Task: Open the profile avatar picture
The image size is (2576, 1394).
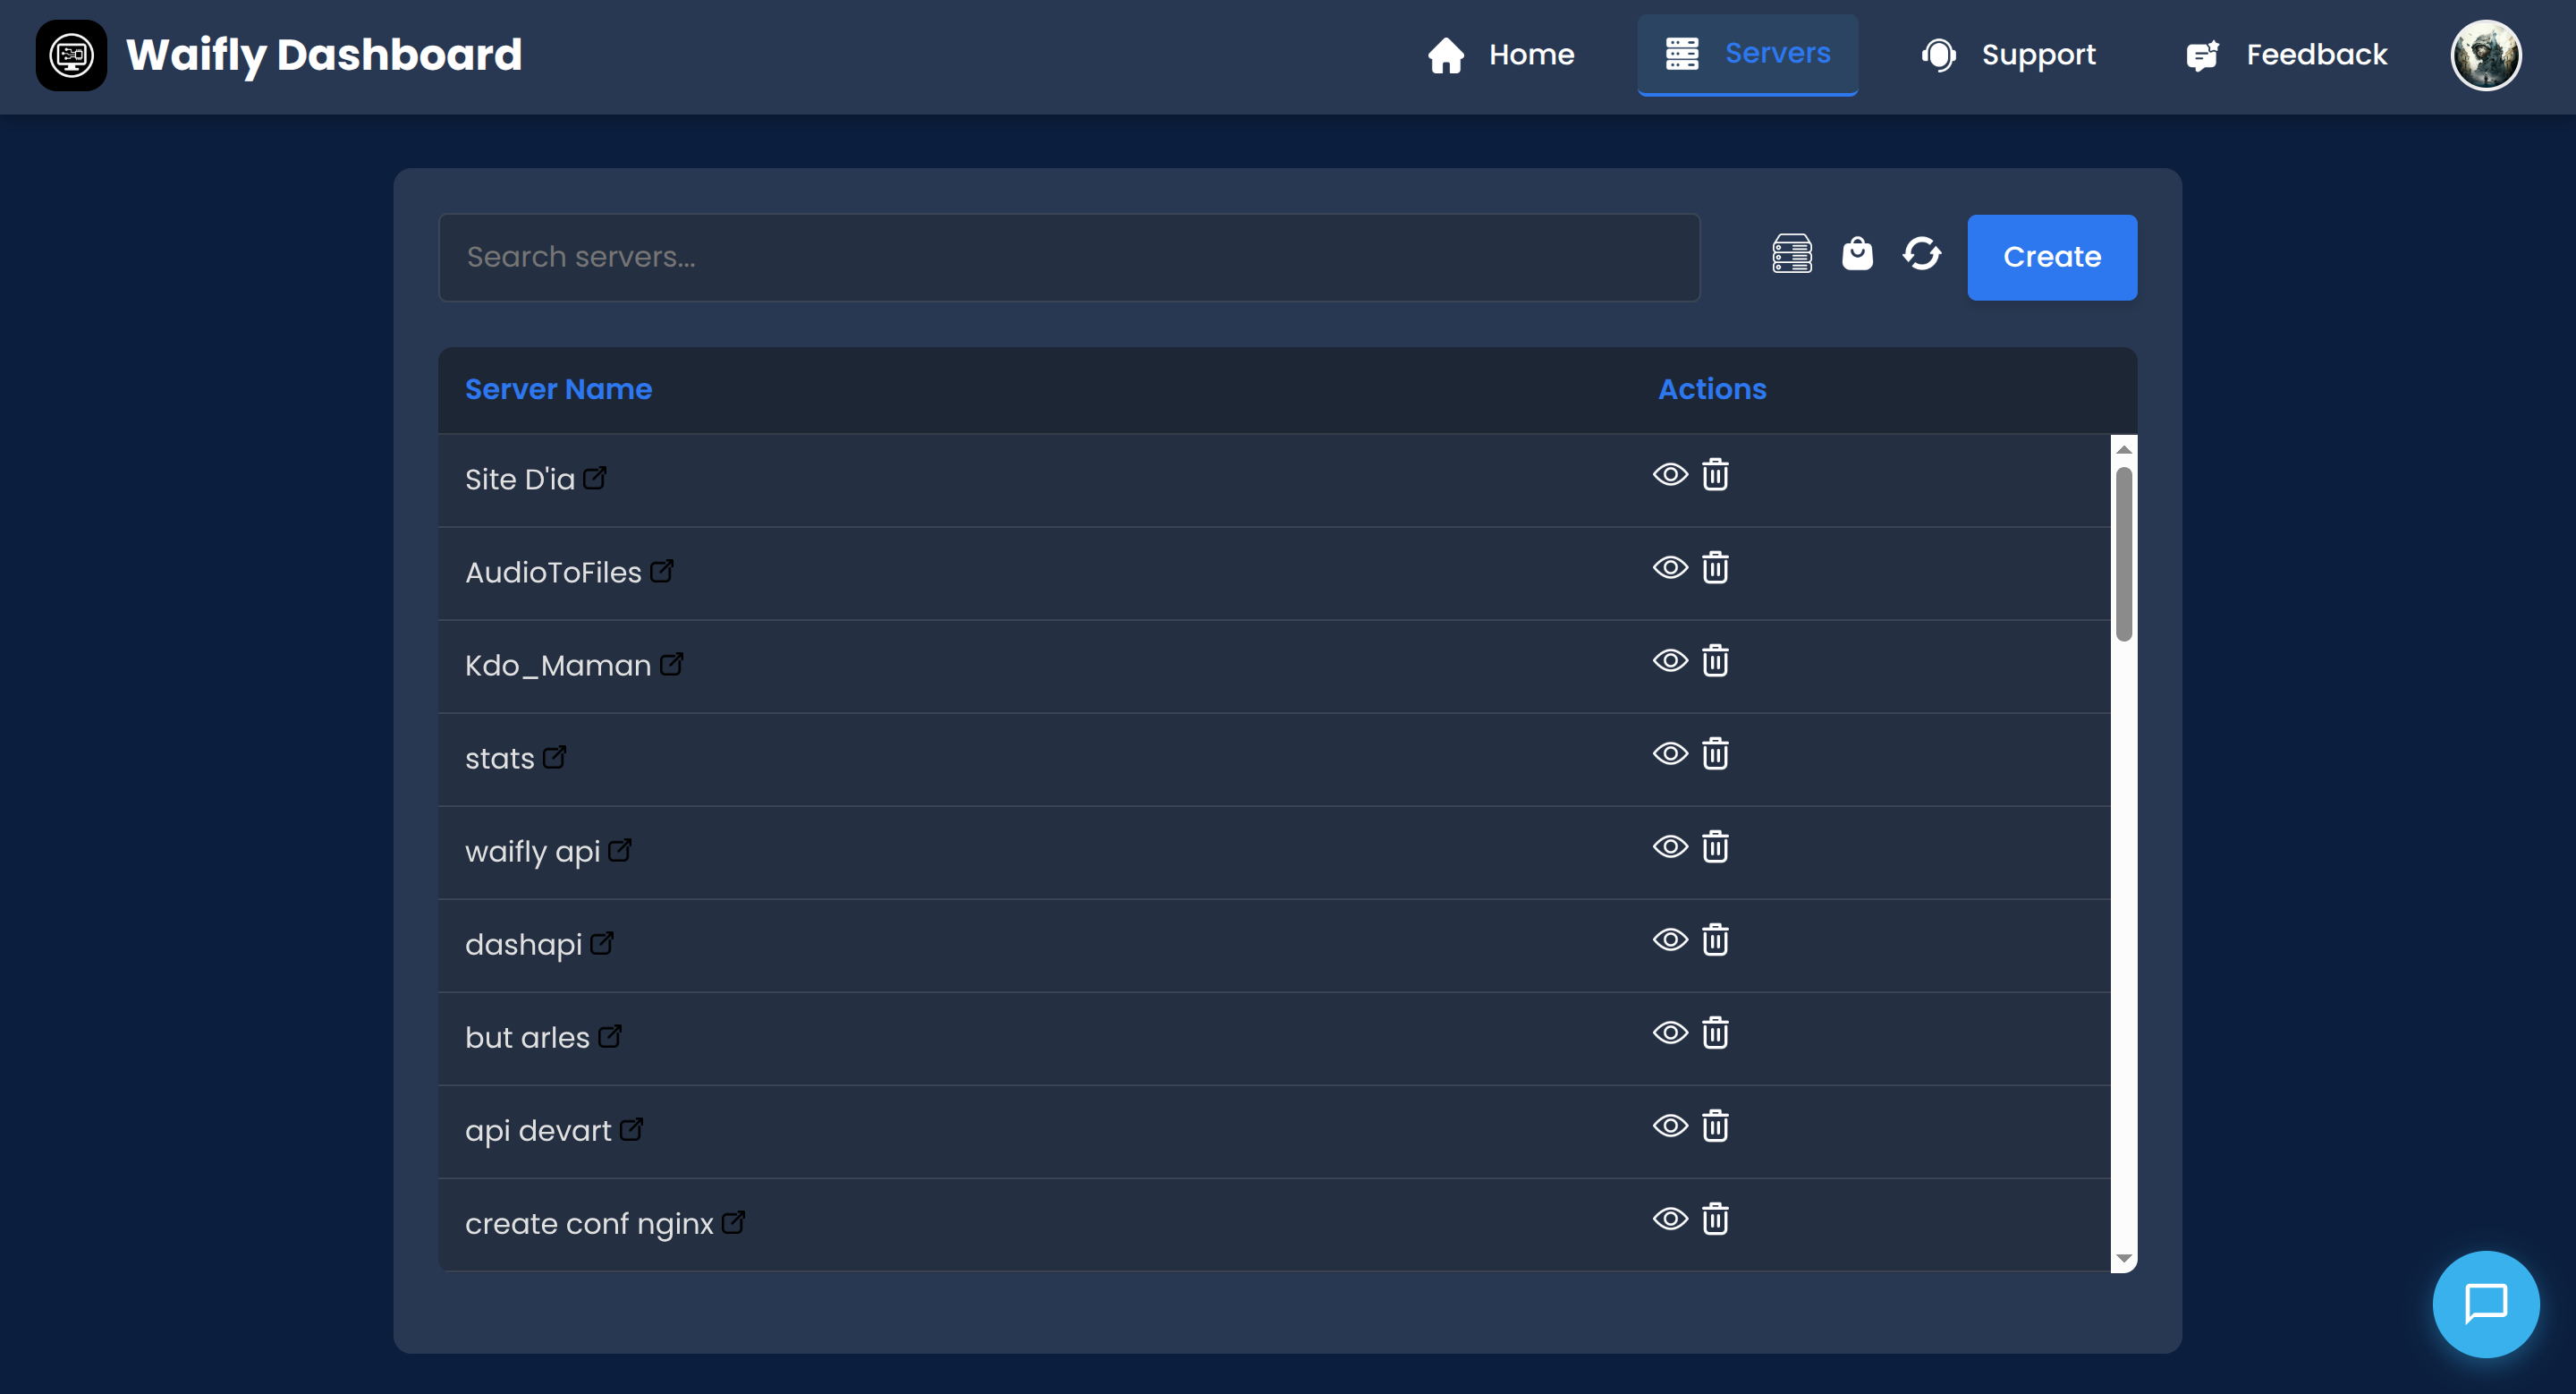Action: pyautogui.click(x=2486, y=55)
